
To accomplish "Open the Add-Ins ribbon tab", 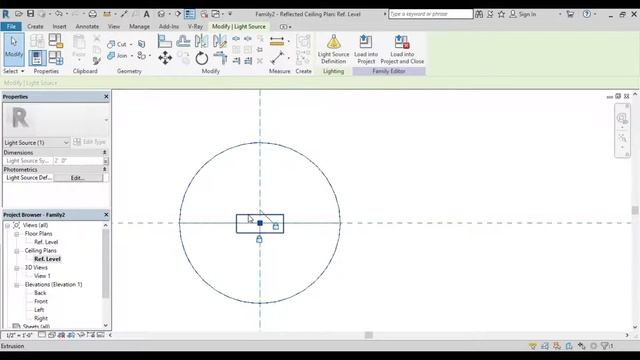I will click(169, 27).
